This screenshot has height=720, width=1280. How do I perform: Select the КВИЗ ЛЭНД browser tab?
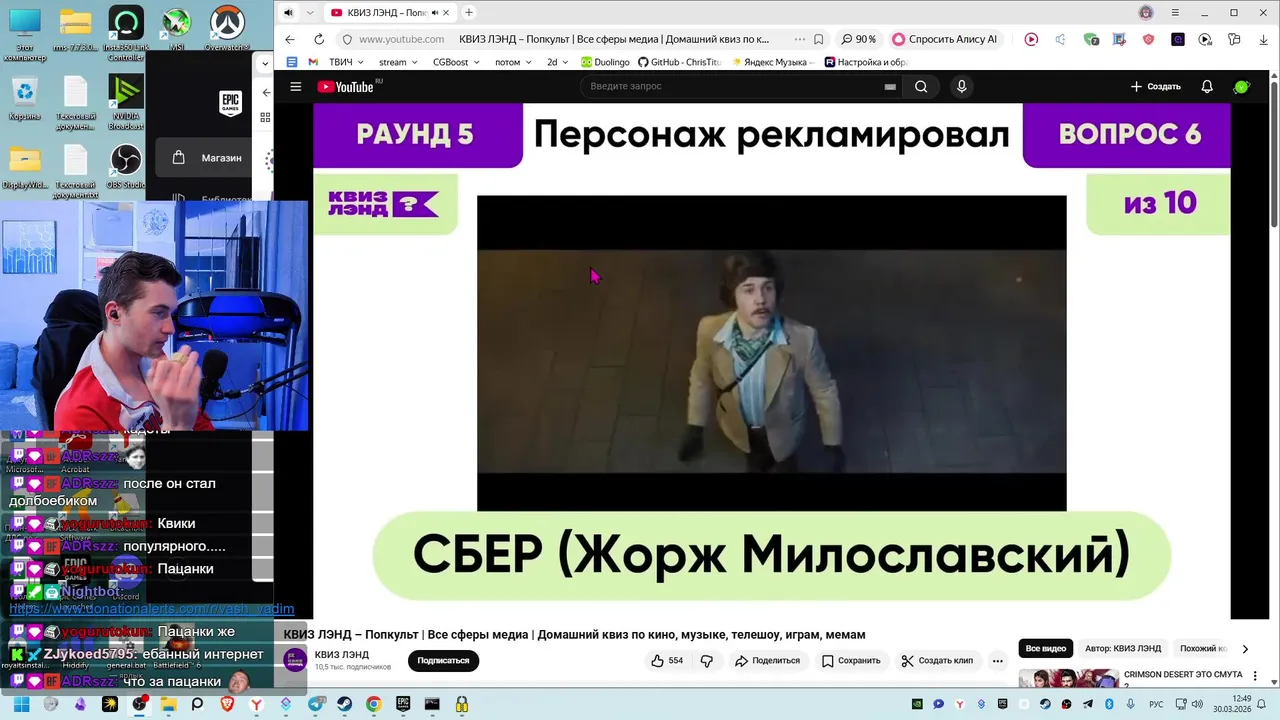pos(389,13)
